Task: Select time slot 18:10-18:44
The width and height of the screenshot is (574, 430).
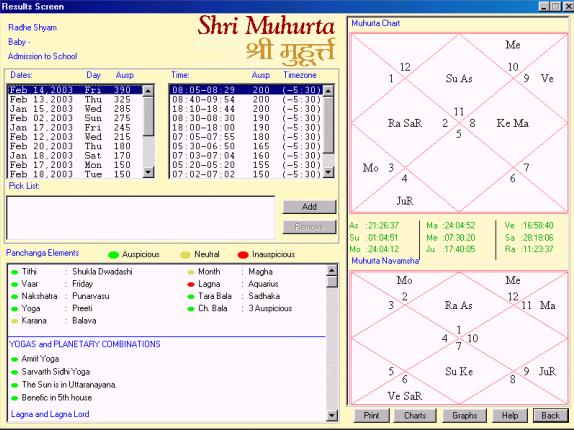Action: pos(246,109)
